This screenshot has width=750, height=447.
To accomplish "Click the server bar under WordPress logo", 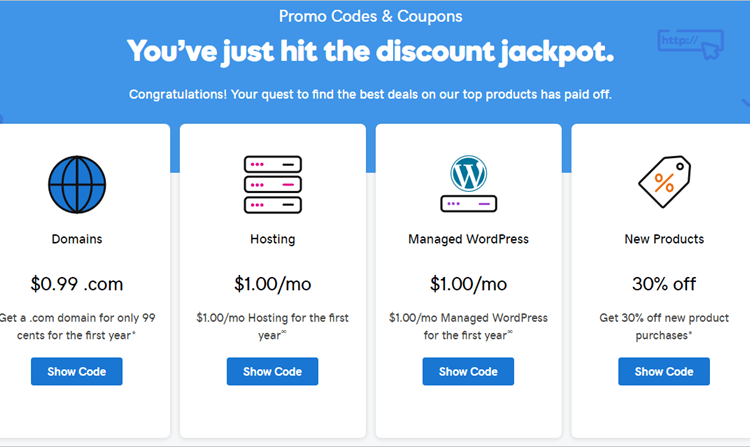I will click(468, 204).
